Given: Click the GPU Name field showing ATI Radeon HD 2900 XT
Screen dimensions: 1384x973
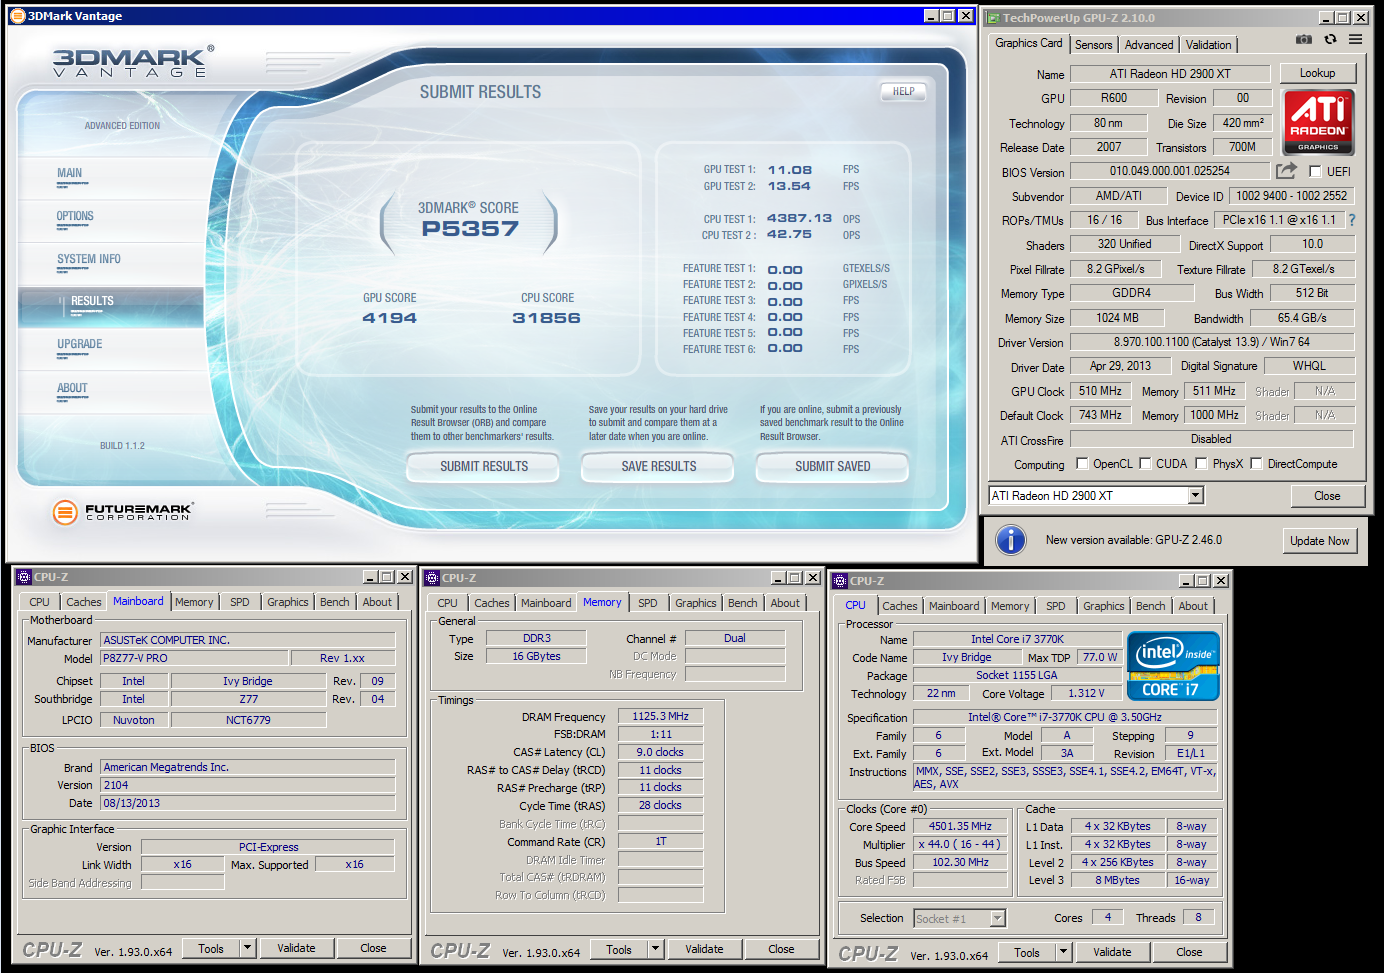Looking at the screenshot, I should 1170,74.
